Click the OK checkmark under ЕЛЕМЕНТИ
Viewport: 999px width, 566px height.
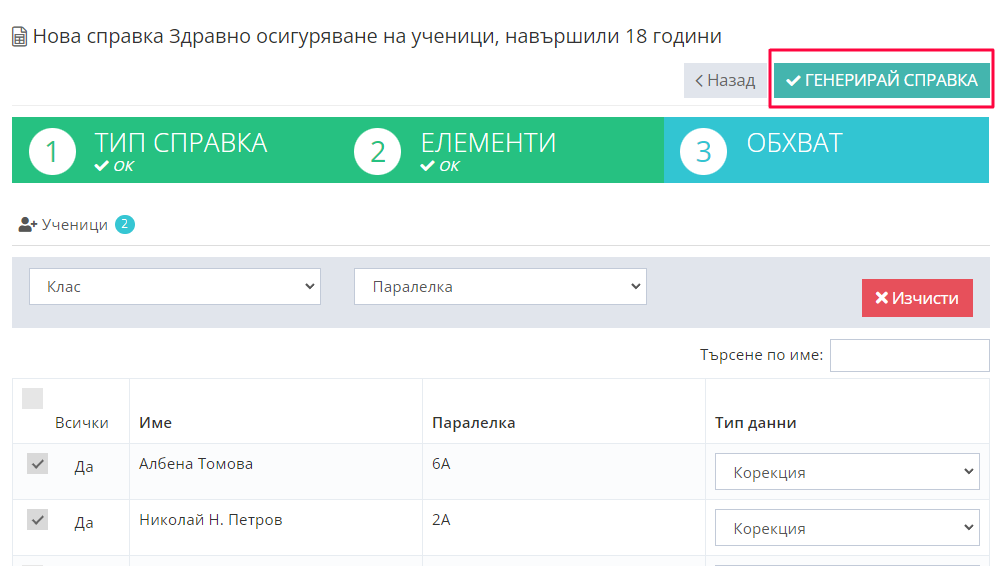427,166
